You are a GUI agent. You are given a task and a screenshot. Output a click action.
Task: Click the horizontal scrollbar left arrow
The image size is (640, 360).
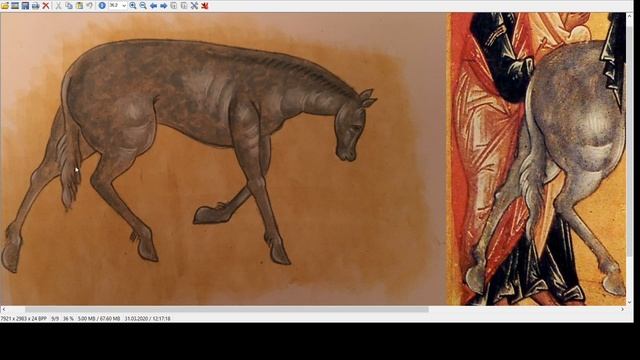tap(4, 309)
